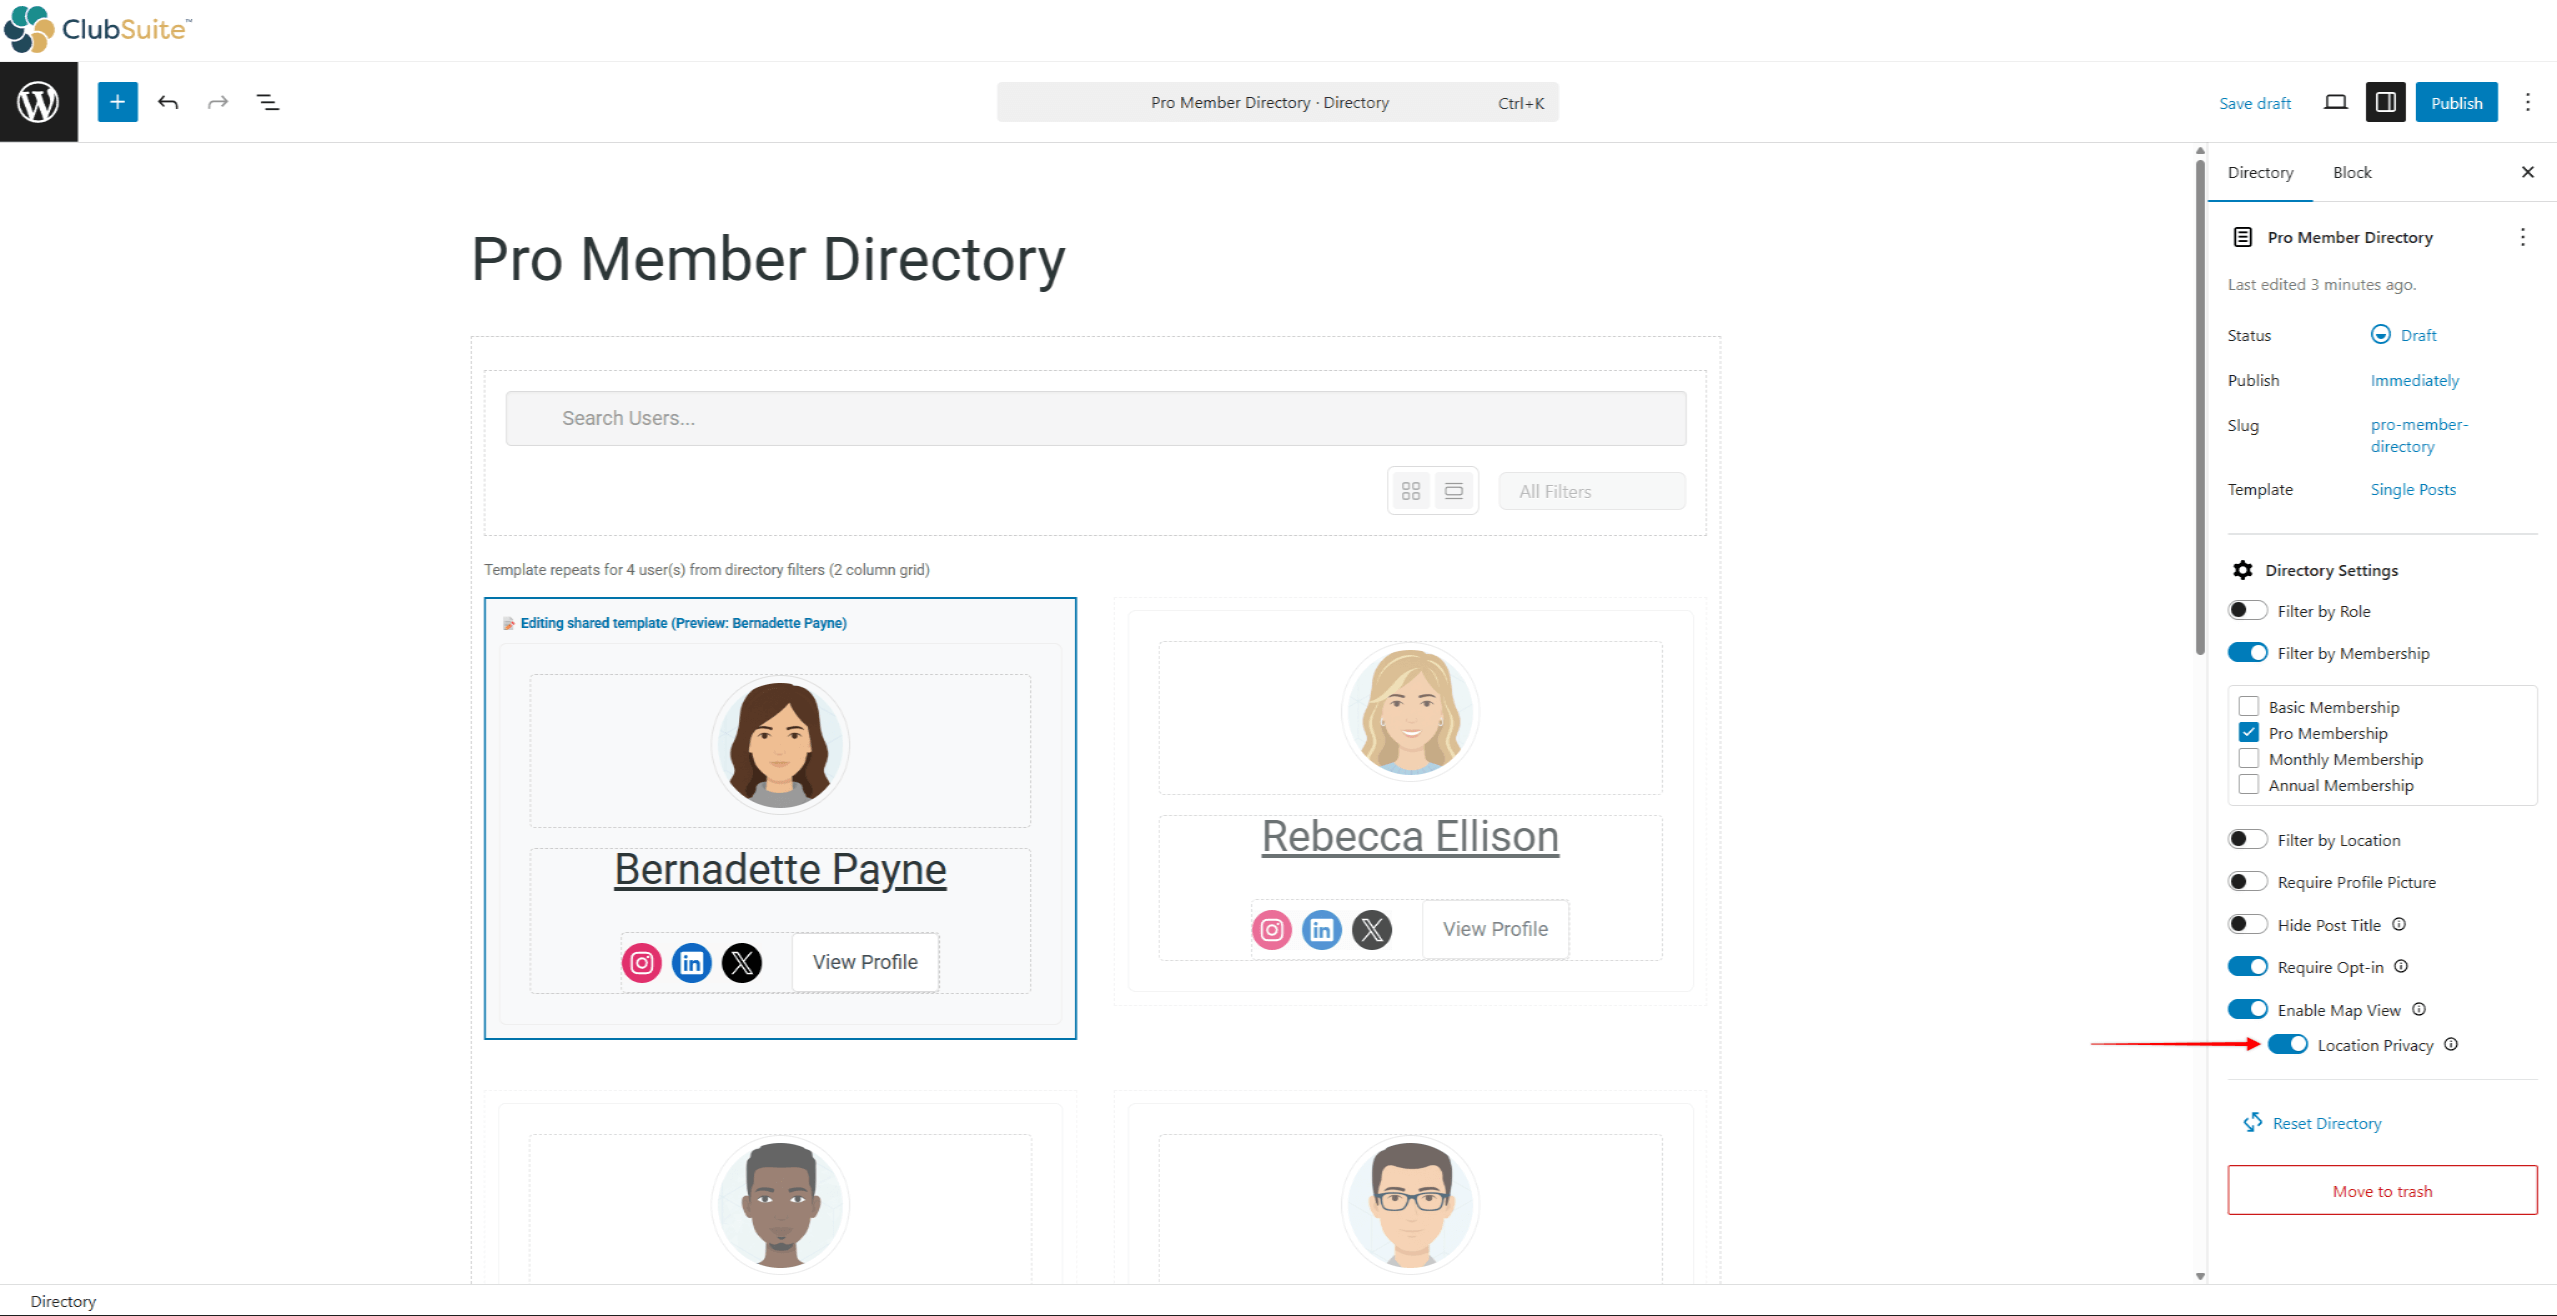Check the Basic Membership checkbox

(2249, 707)
